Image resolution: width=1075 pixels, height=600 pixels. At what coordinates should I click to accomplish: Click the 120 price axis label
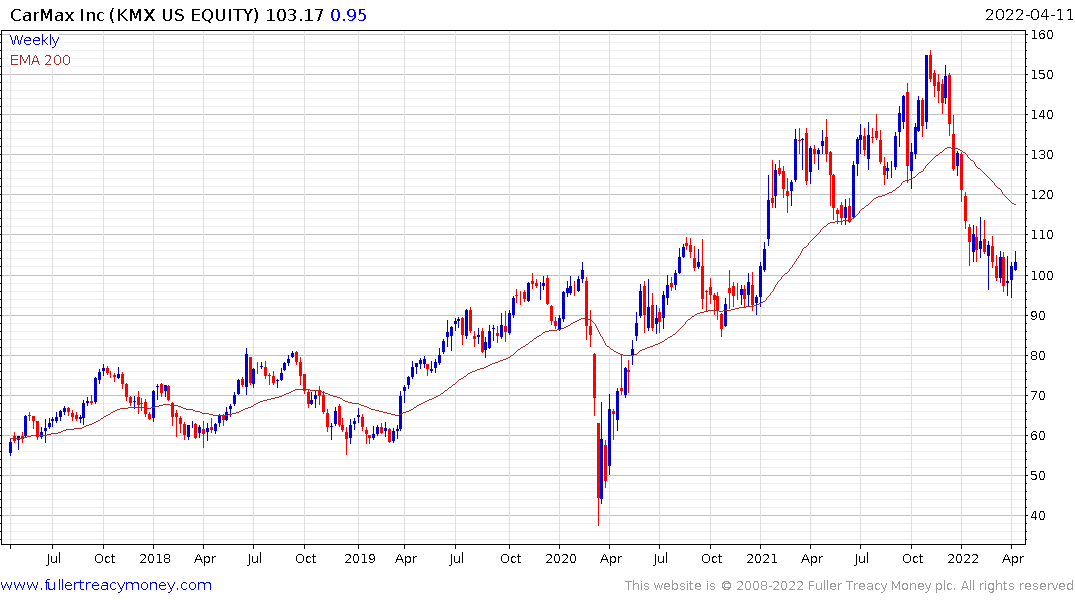[x=1042, y=195]
